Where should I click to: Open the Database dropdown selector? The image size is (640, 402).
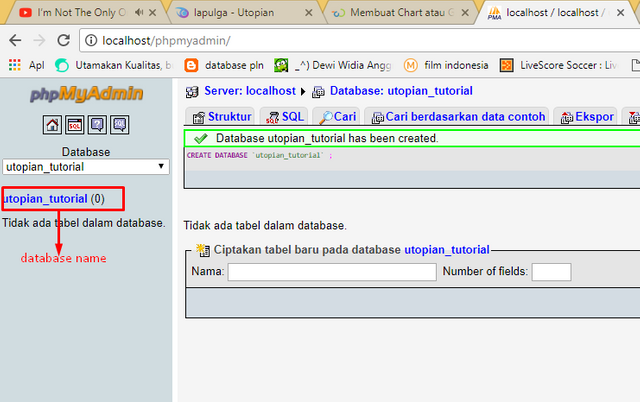[x=86, y=167]
